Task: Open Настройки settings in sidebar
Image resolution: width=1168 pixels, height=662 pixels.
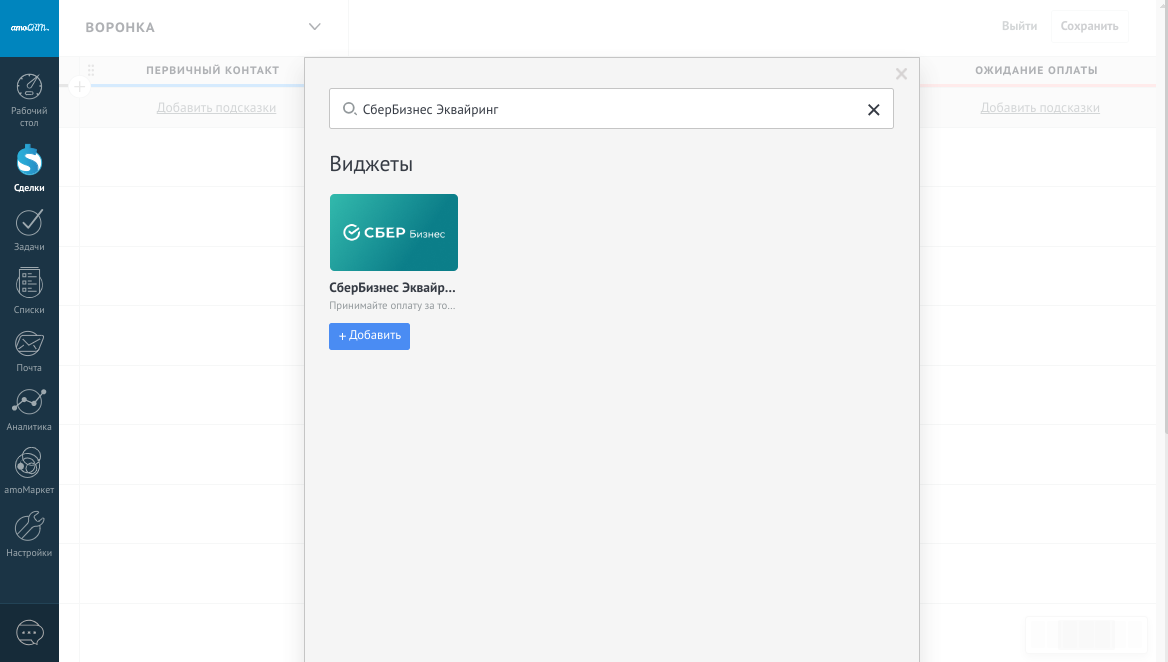Action: point(29,534)
